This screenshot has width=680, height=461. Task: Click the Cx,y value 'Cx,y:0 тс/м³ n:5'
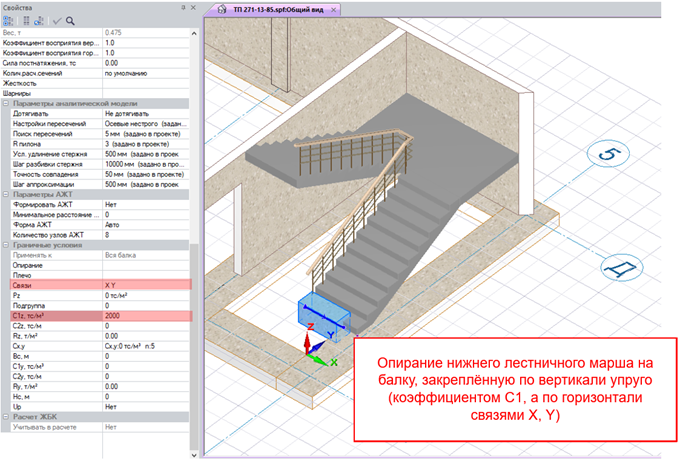(x=146, y=346)
